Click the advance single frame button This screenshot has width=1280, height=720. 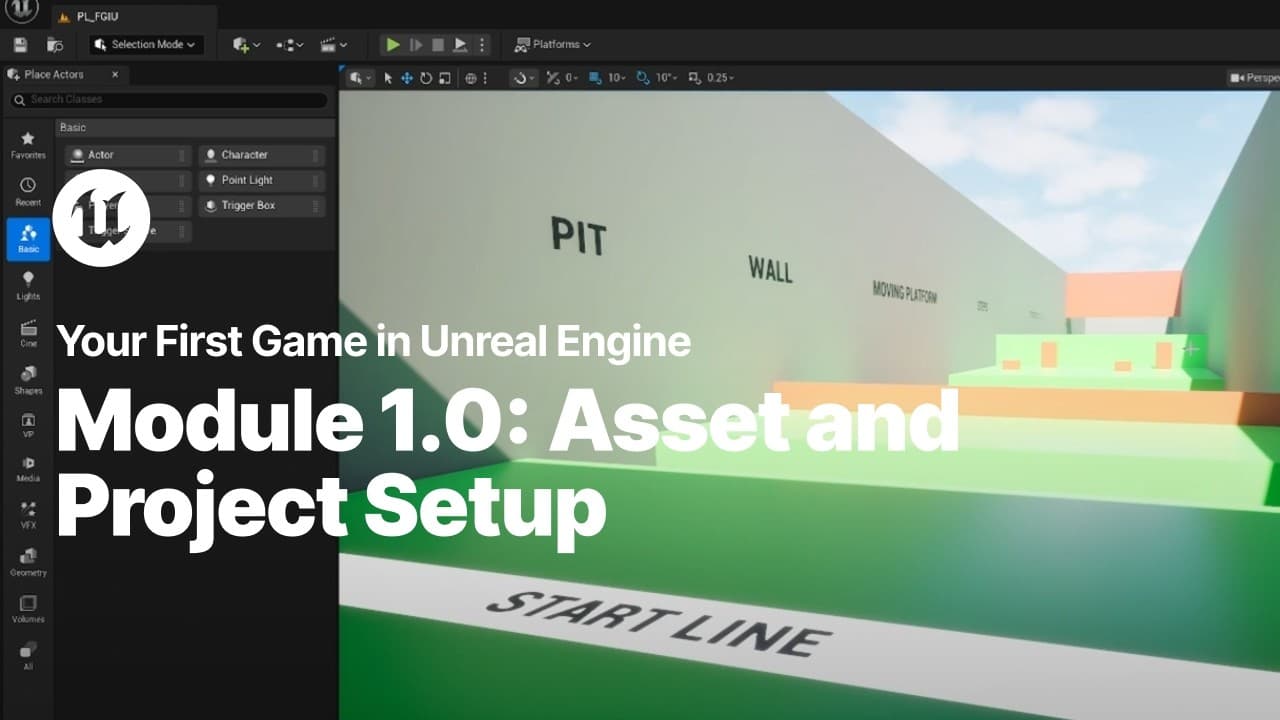click(416, 45)
